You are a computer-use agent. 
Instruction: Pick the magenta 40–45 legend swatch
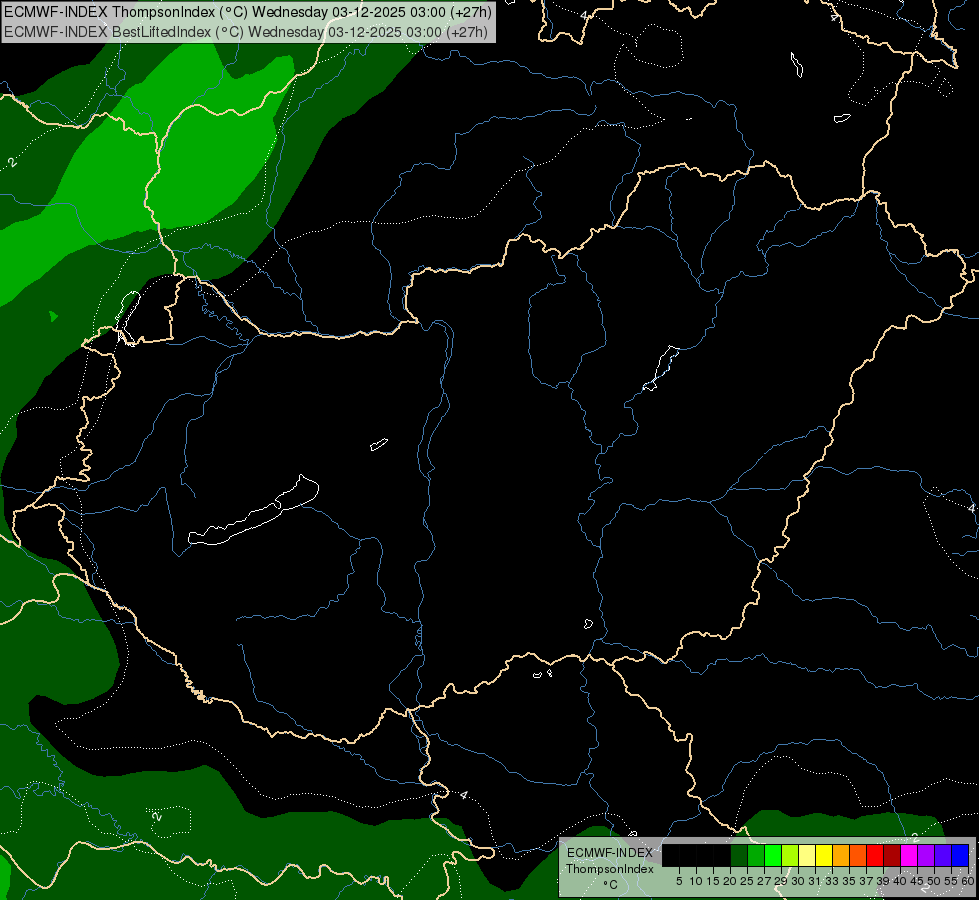[909, 855]
